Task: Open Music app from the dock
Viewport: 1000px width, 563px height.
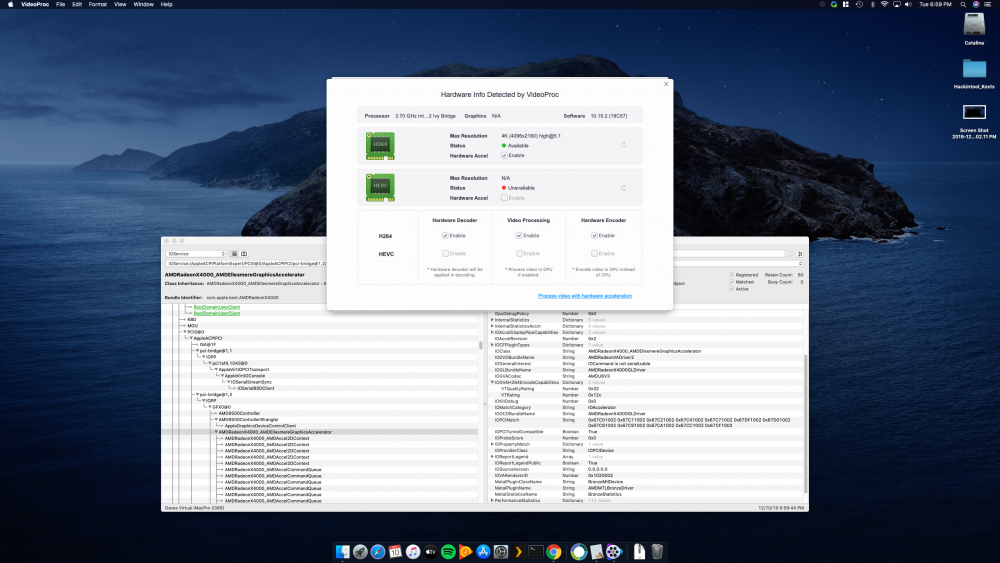Action: coord(413,552)
